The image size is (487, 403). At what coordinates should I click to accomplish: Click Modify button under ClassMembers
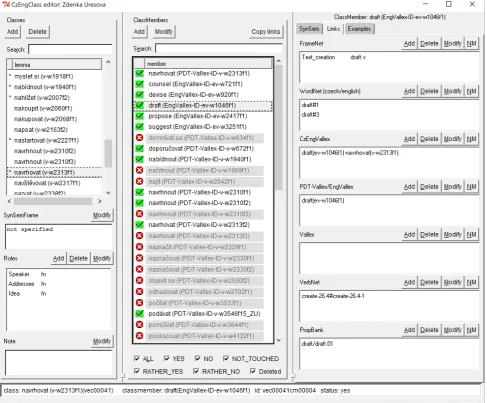click(164, 32)
